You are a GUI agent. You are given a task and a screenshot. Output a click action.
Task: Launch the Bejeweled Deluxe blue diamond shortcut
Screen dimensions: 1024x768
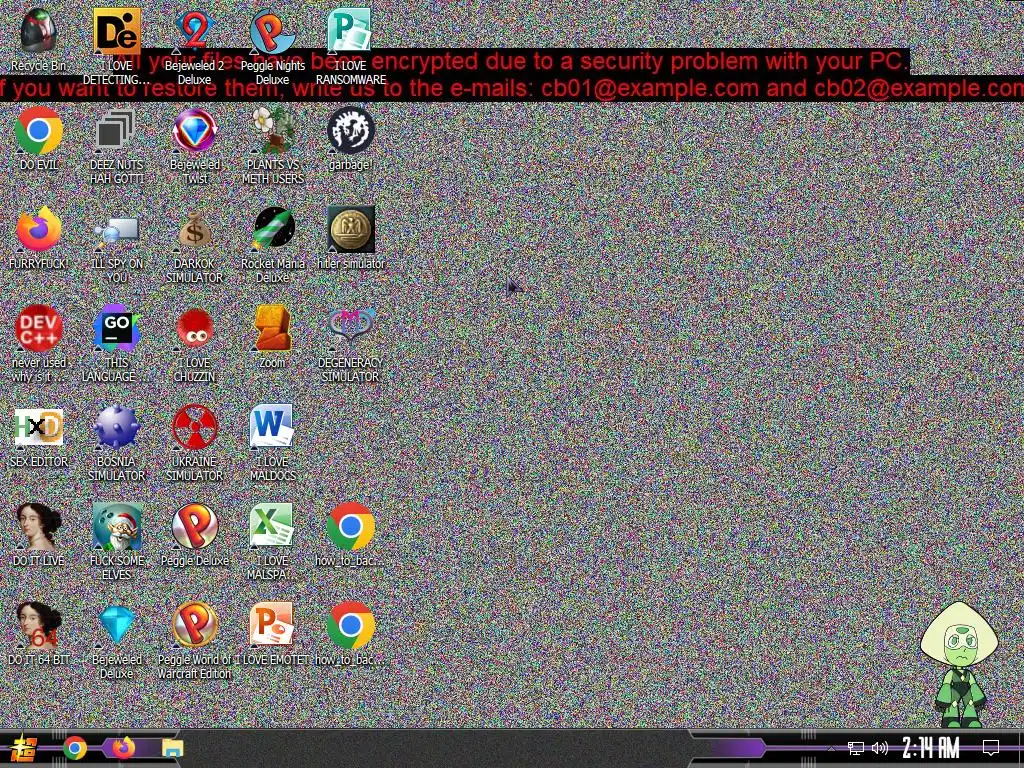117,625
